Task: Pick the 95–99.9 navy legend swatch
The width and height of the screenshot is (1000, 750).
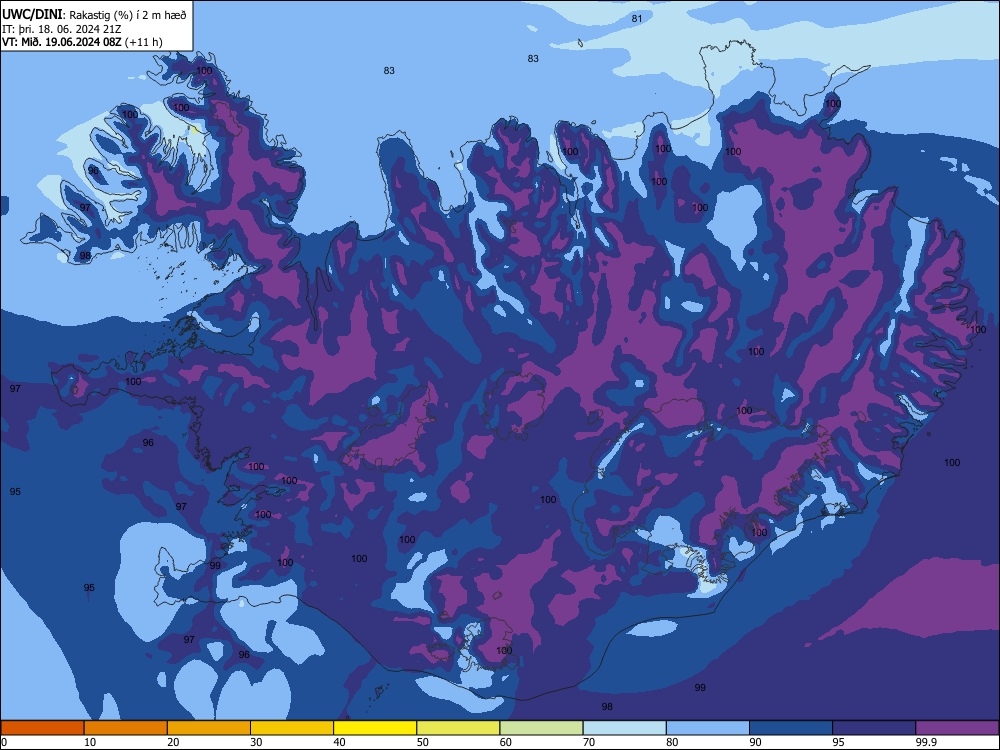Action: [874, 728]
